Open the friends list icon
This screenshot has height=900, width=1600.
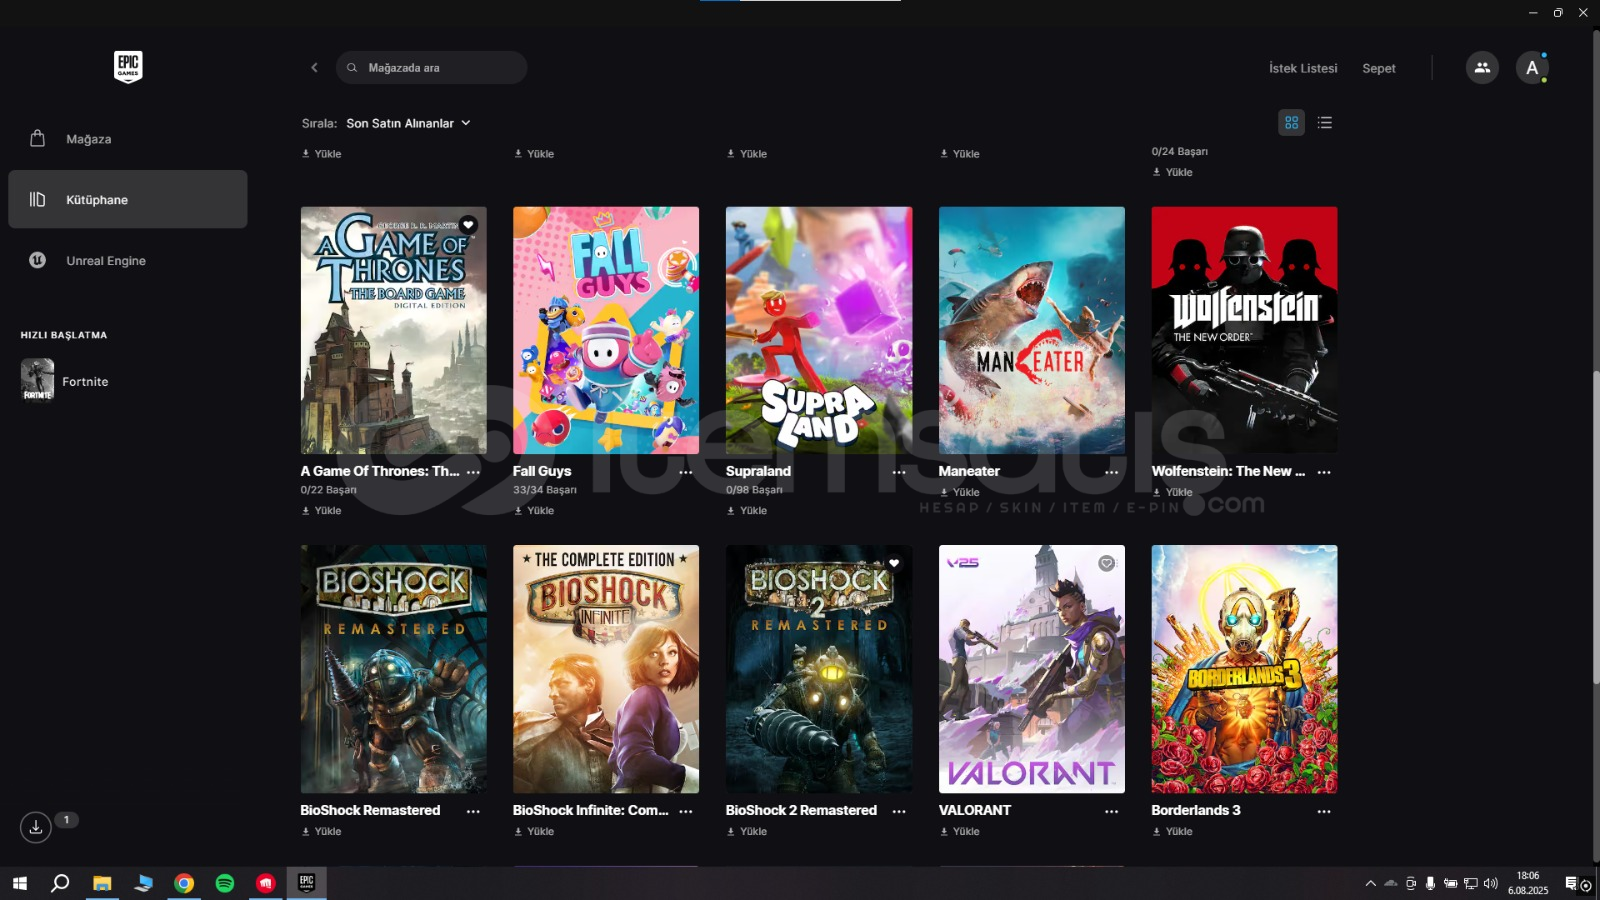[x=1482, y=68]
